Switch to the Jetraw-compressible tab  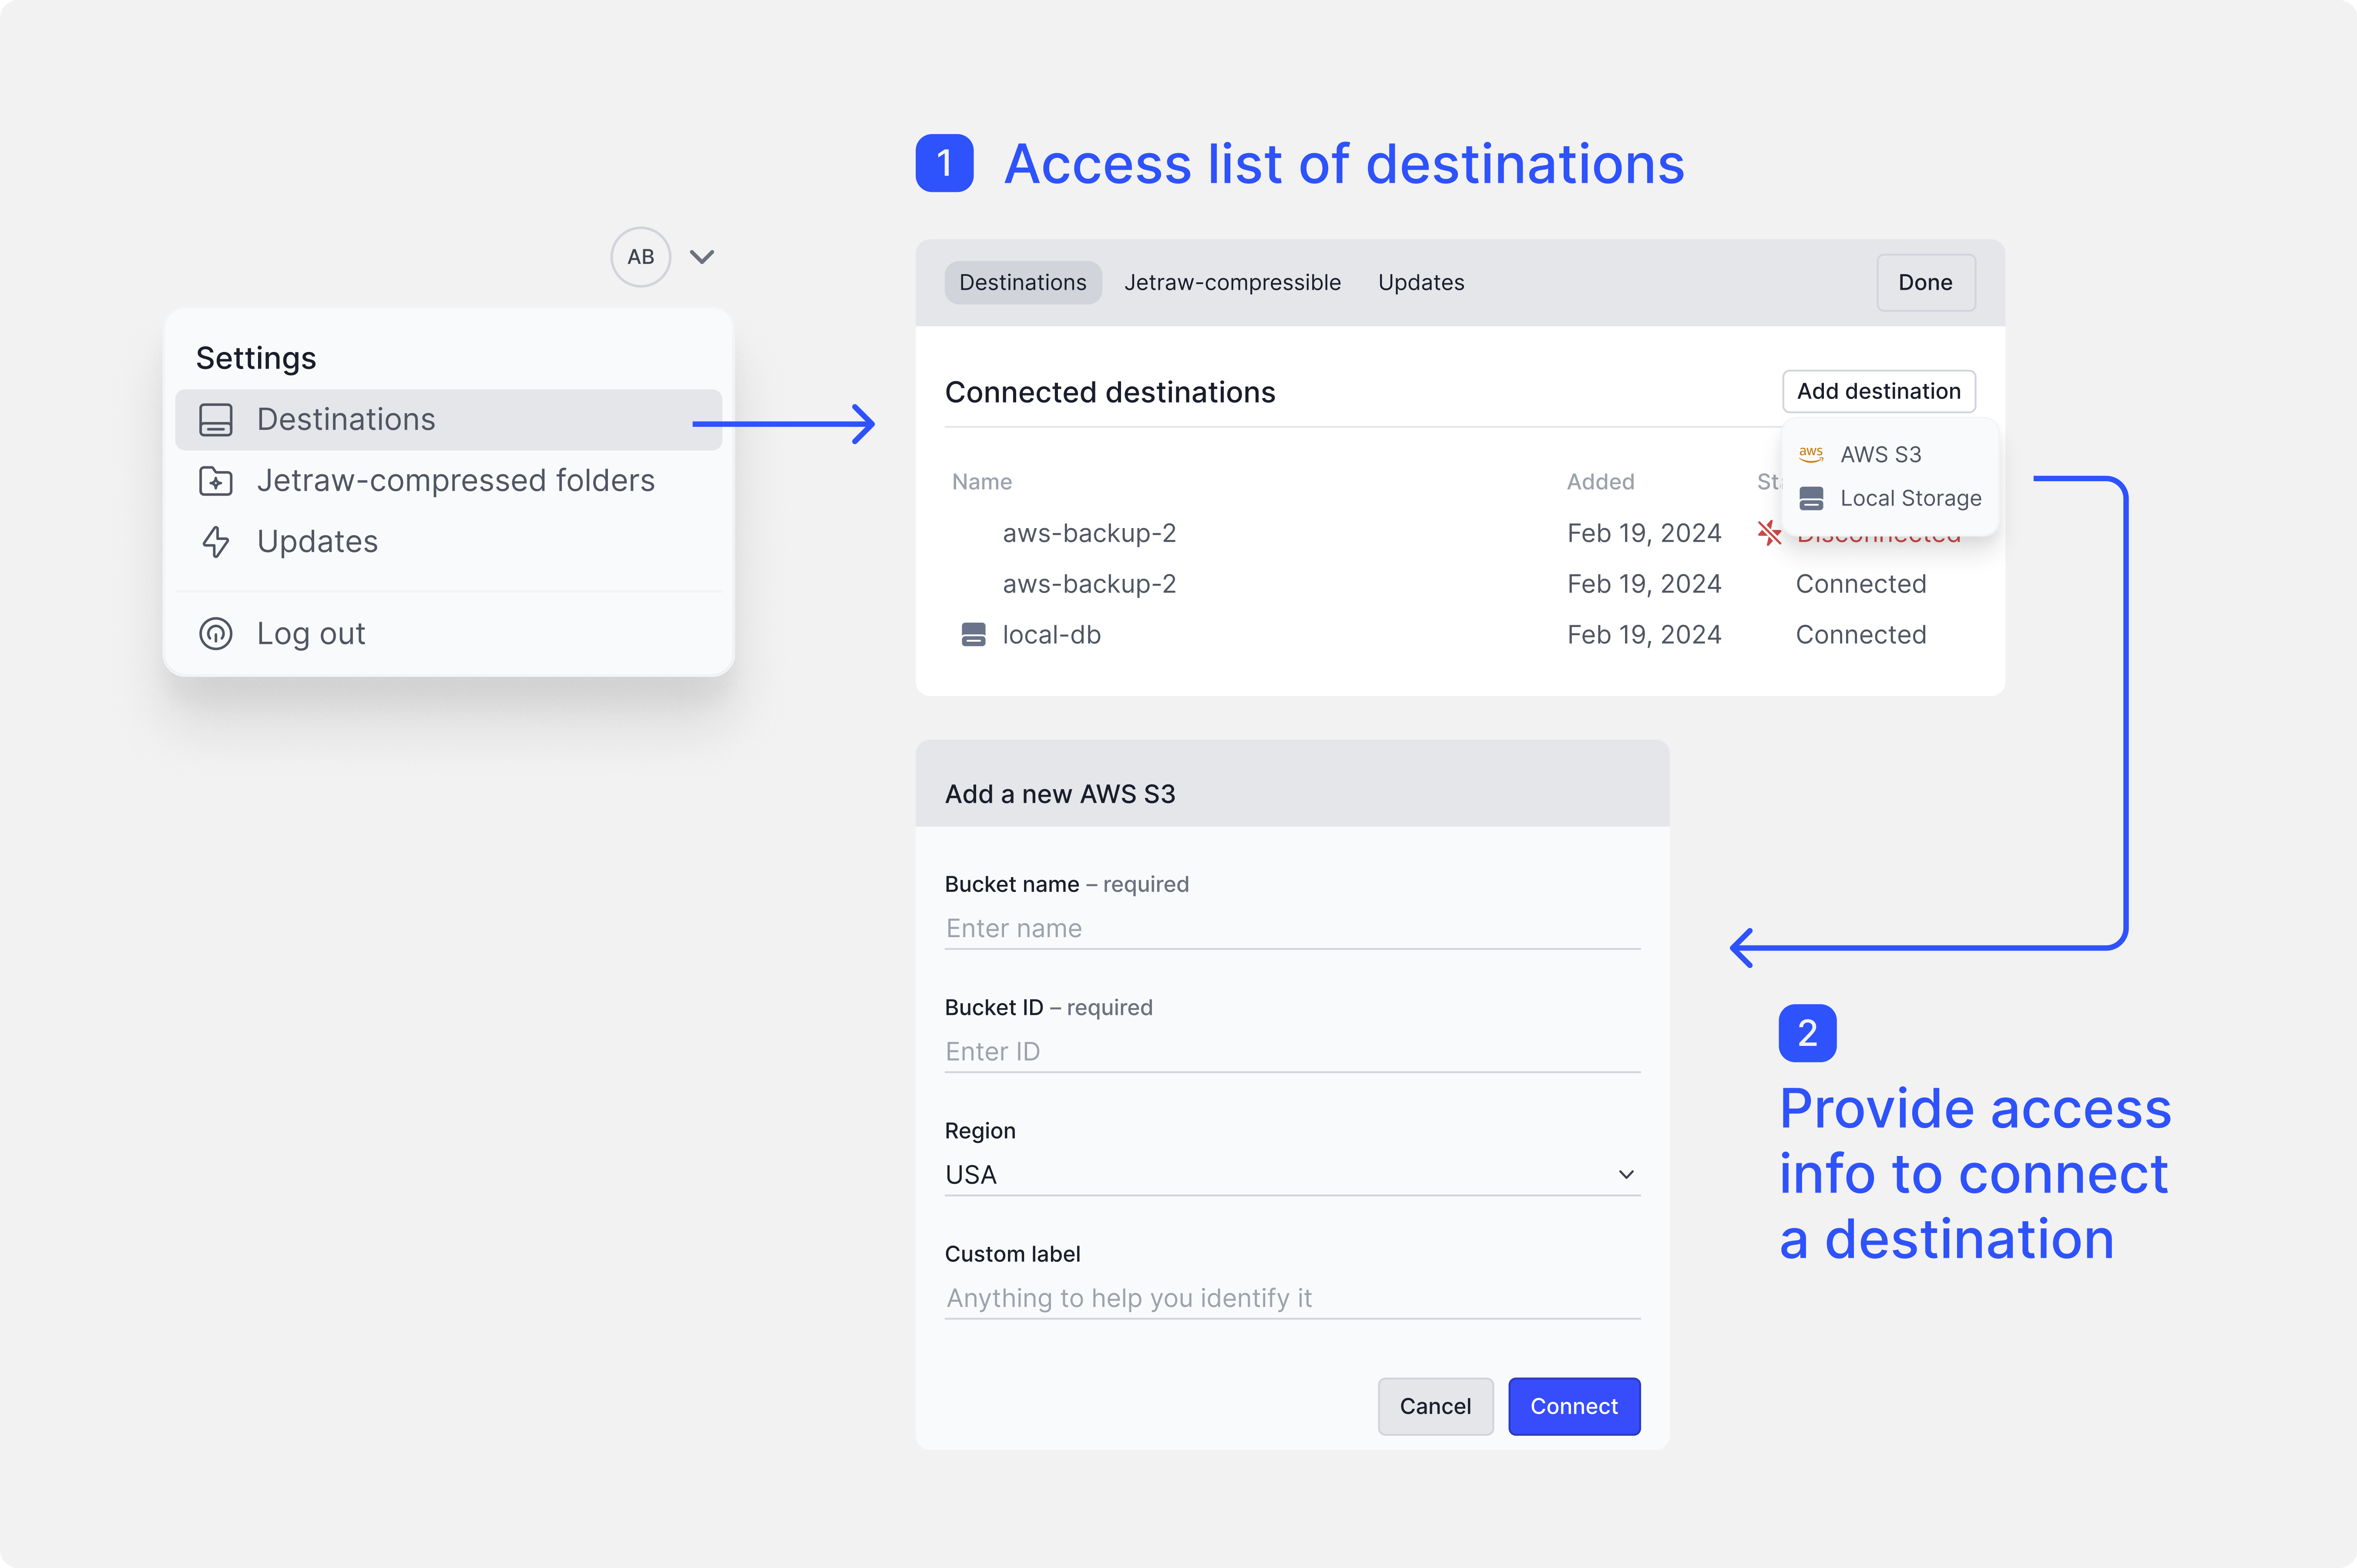click(1232, 283)
